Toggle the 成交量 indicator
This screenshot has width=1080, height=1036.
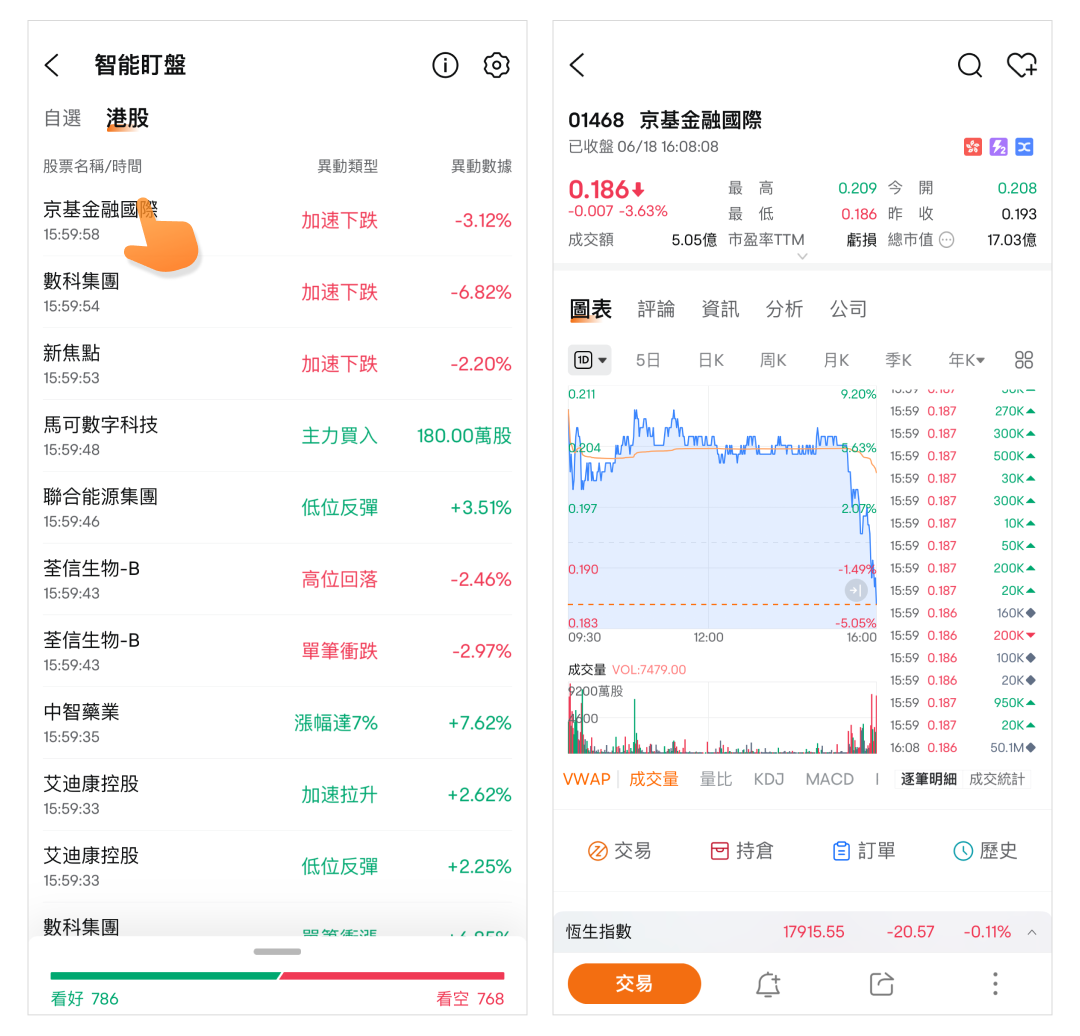653,779
